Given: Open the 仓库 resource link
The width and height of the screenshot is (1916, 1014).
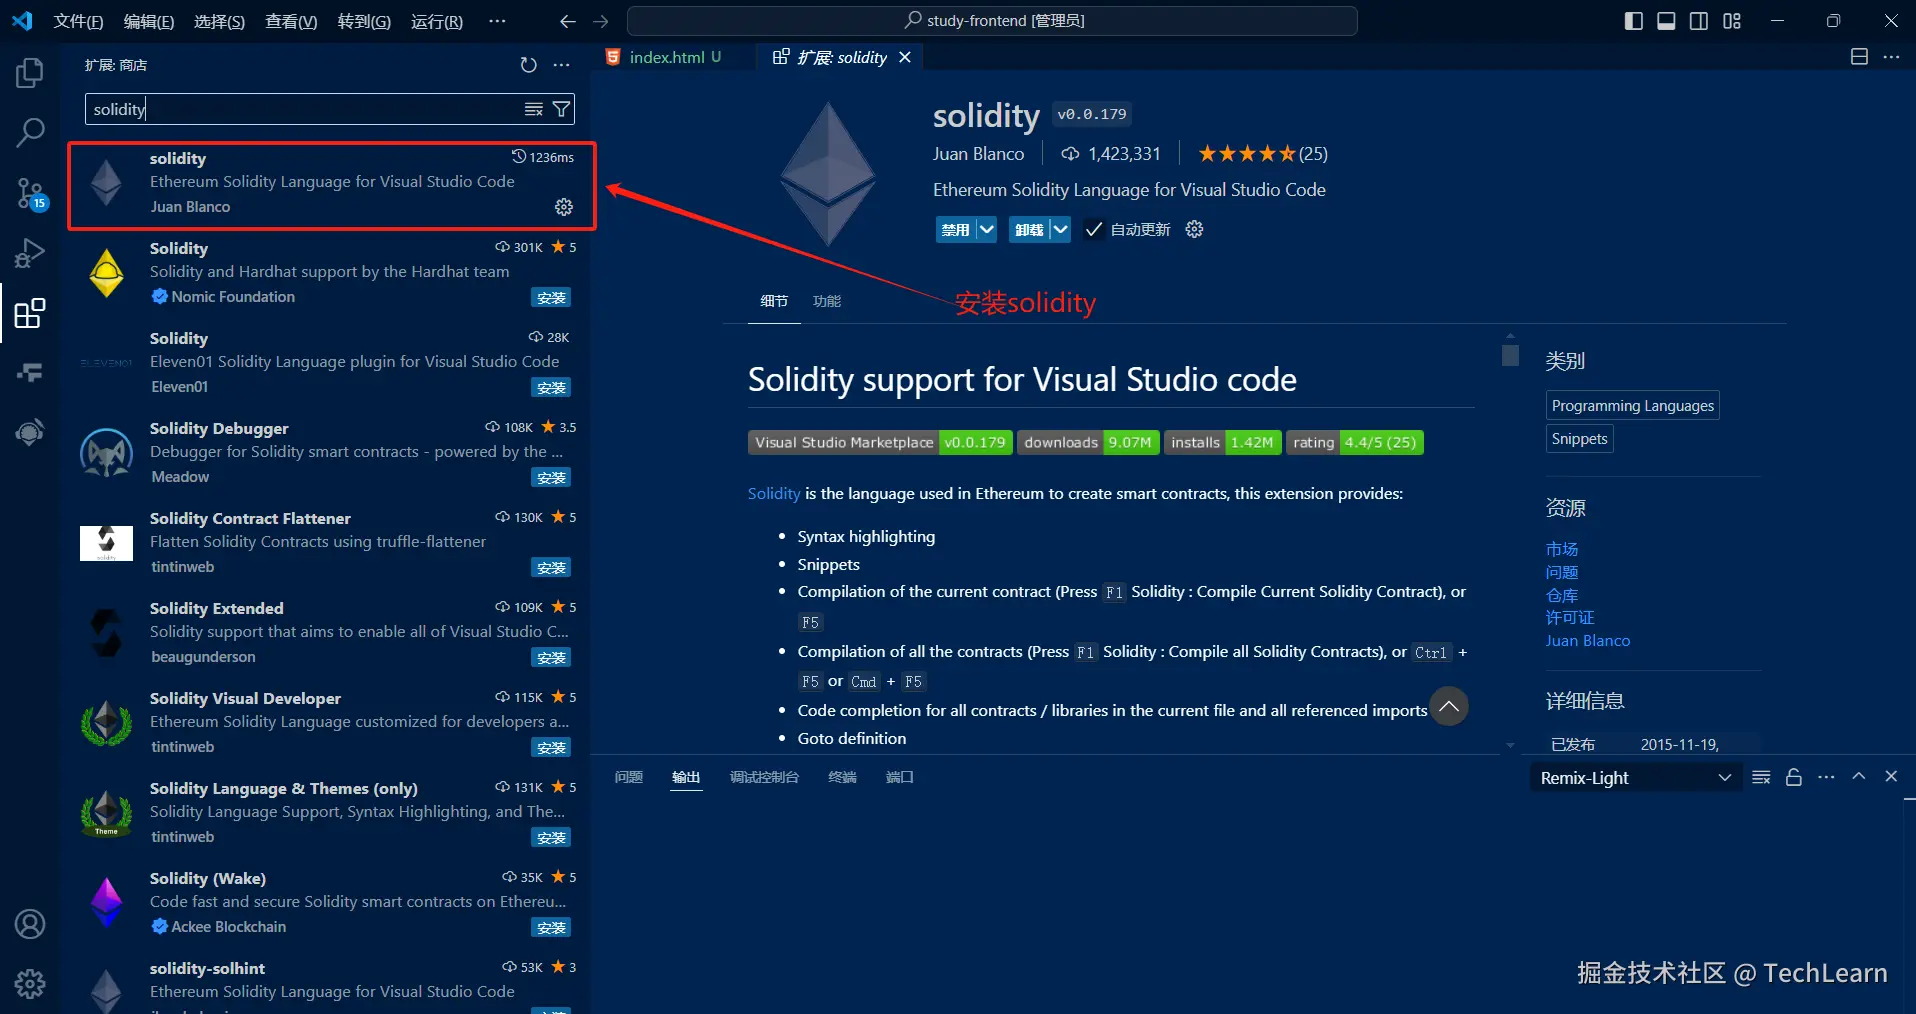Looking at the screenshot, I should 1562,595.
